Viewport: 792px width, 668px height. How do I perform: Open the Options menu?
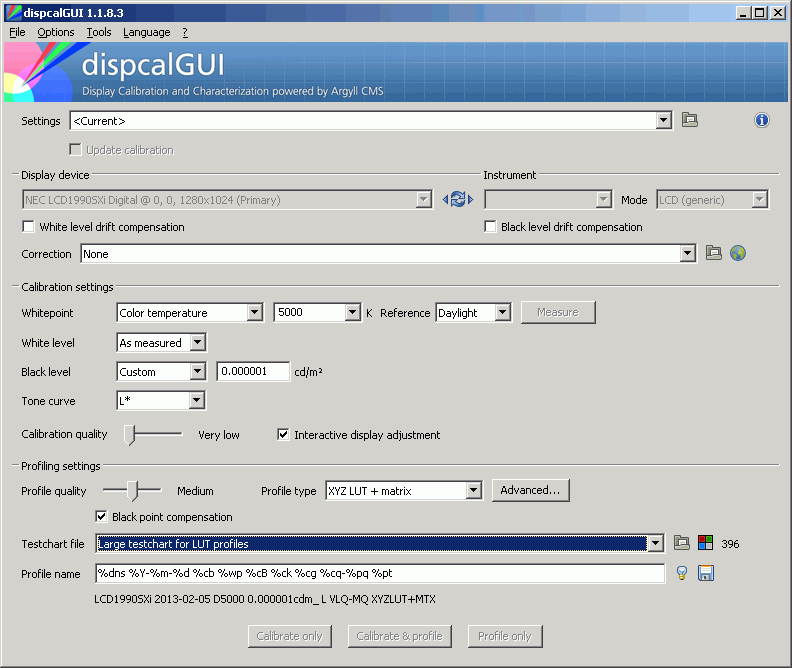56,32
